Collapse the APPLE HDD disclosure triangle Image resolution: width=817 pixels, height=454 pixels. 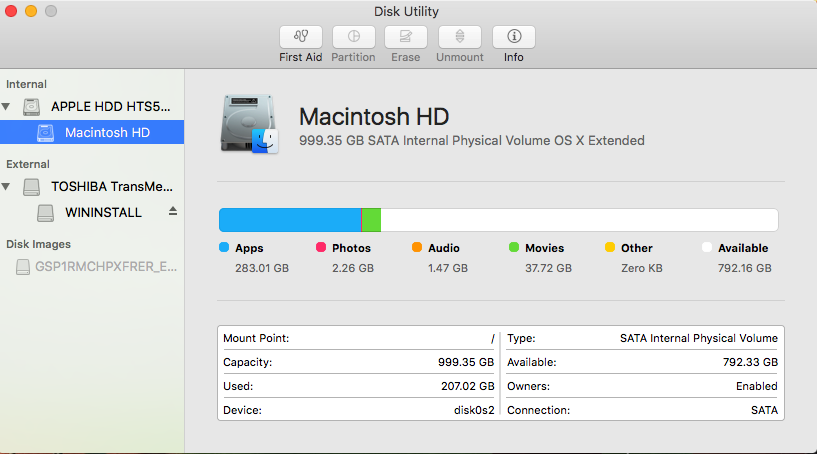click(x=6, y=107)
